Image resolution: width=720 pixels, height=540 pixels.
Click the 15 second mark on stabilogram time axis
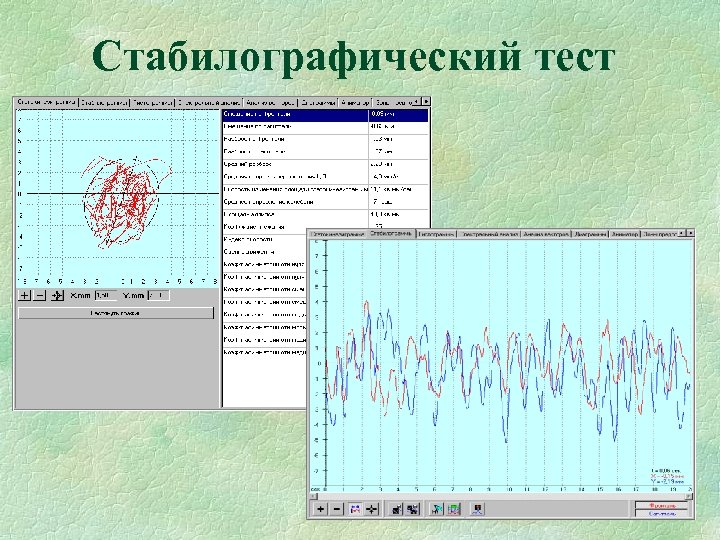(x=600, y=489)
